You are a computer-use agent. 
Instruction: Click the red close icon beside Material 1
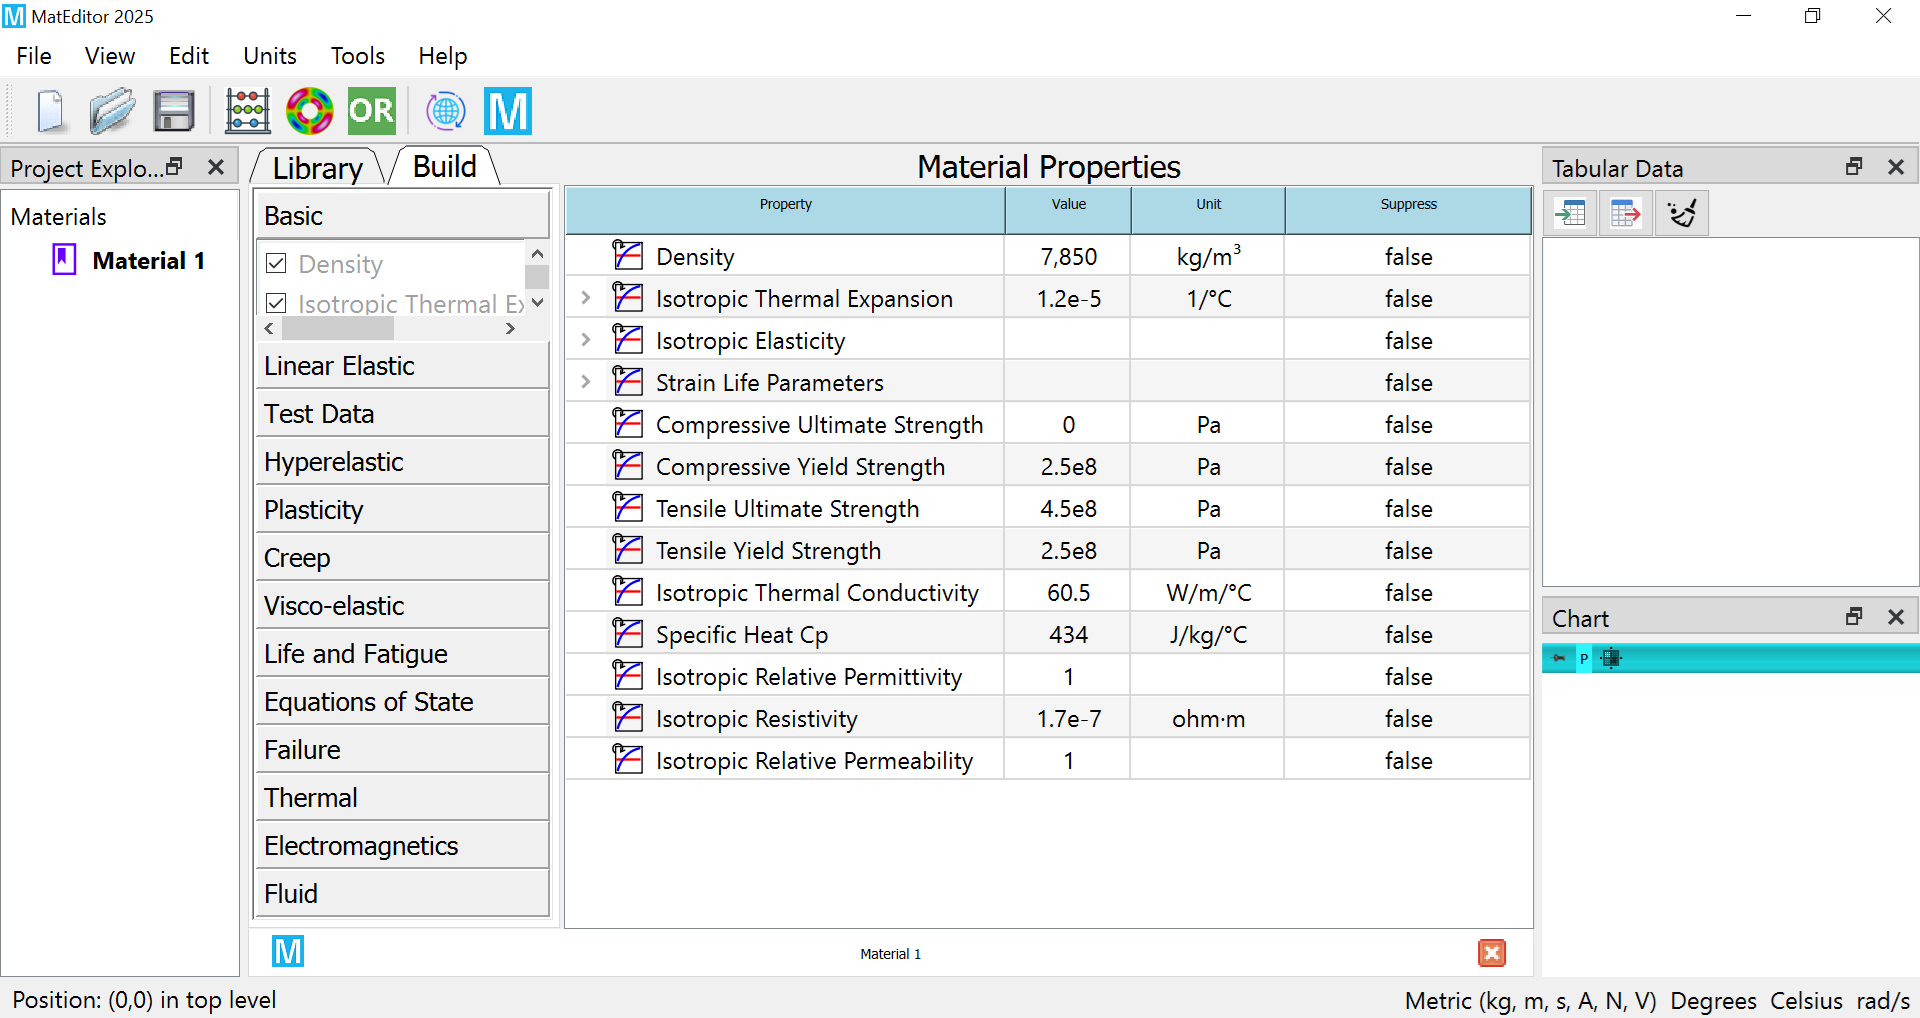[1491, 953]
